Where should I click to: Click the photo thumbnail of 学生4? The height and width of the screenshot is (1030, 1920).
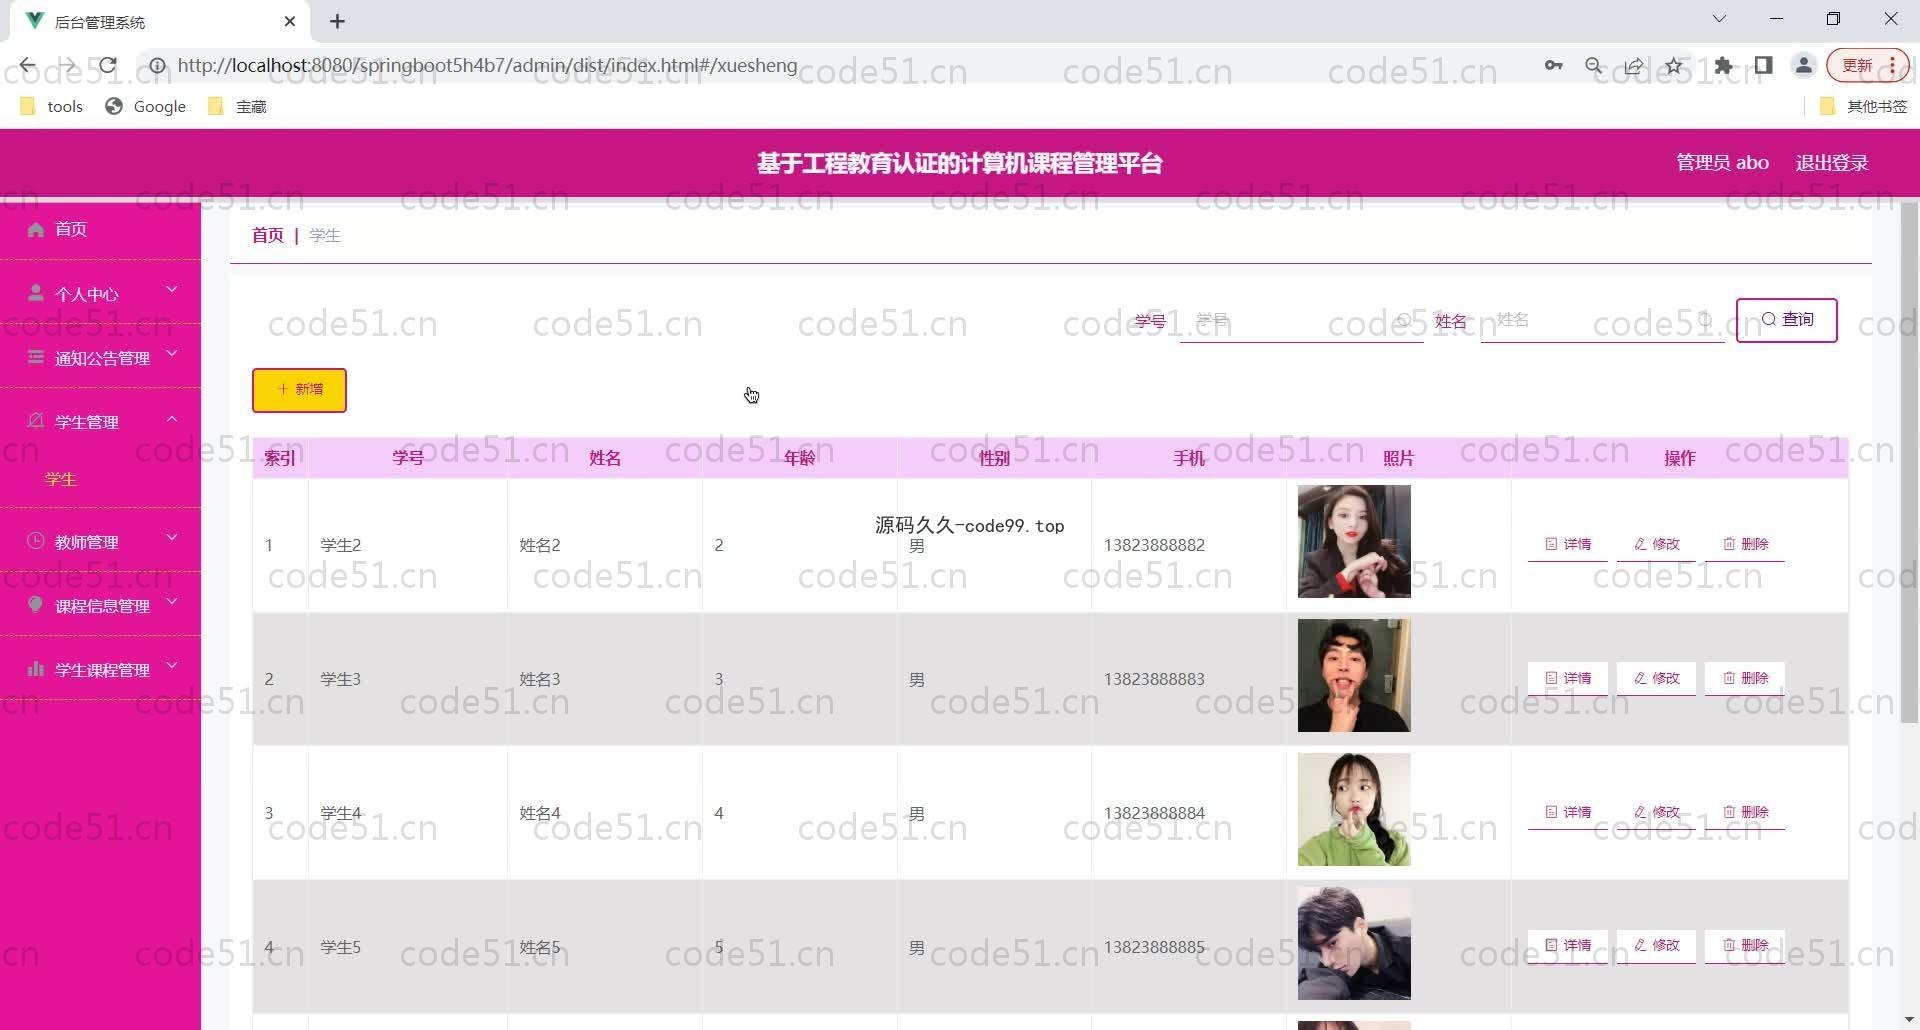[x=1354, y=810]
